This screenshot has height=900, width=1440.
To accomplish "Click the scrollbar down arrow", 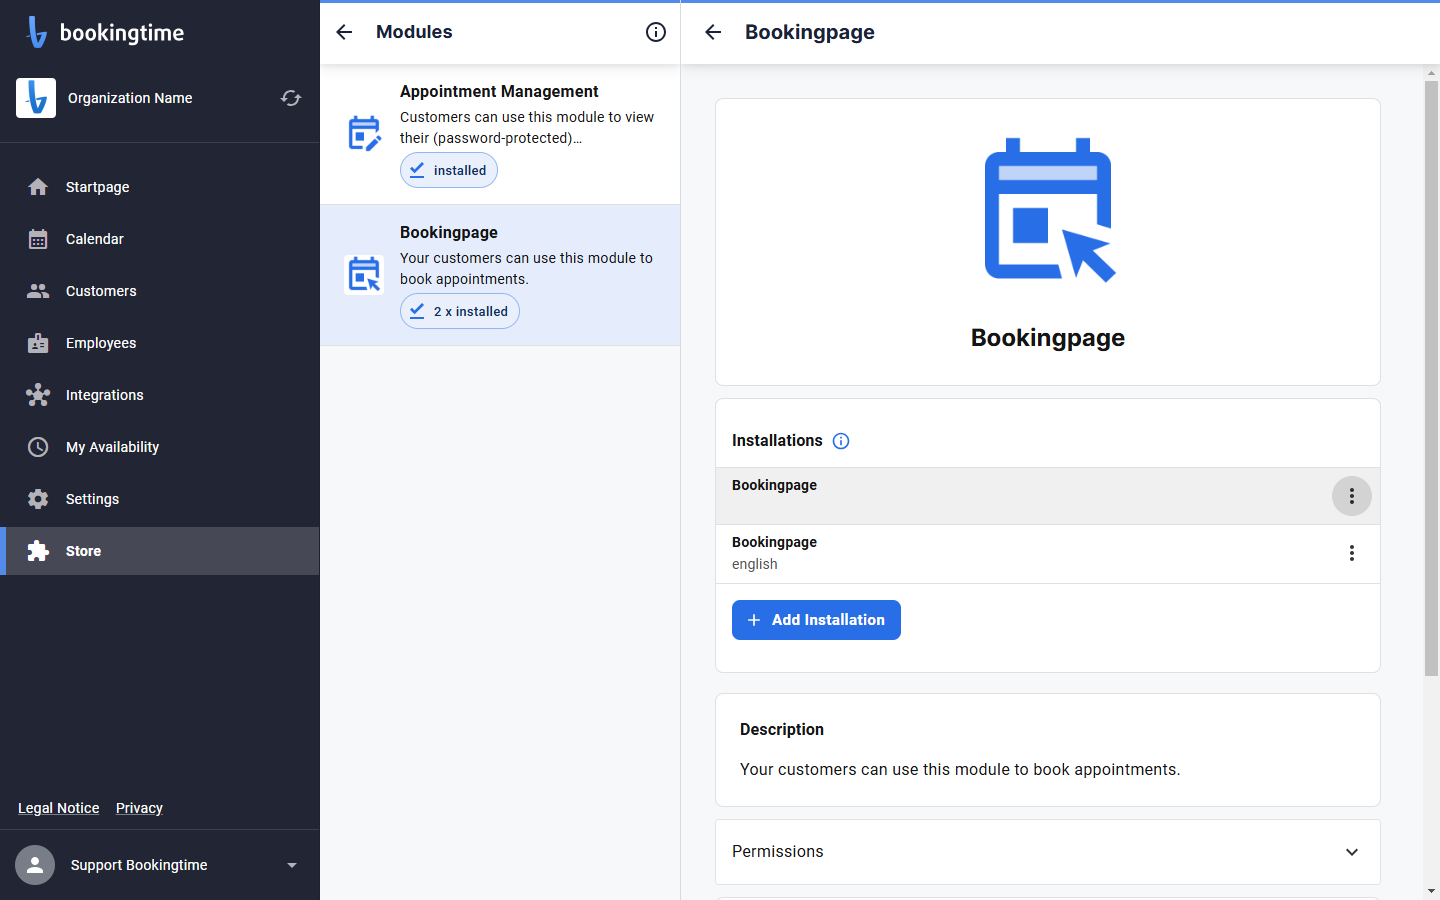I will 1431,890.
